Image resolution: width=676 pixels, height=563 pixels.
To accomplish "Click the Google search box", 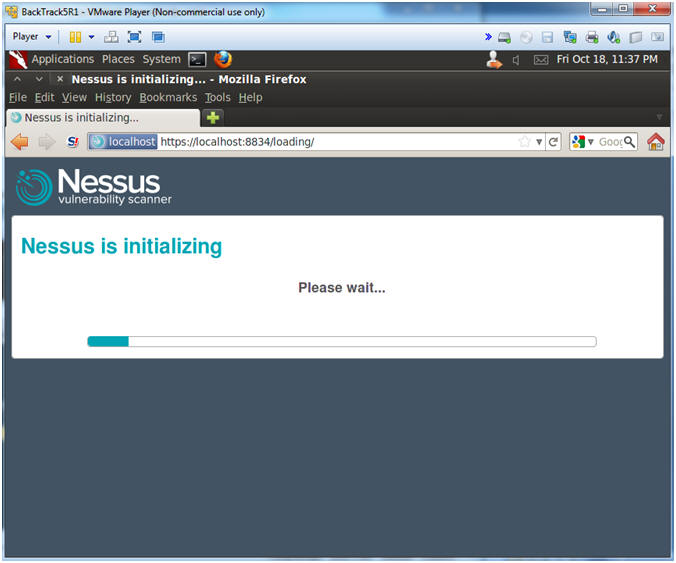I will pos(610,141).
